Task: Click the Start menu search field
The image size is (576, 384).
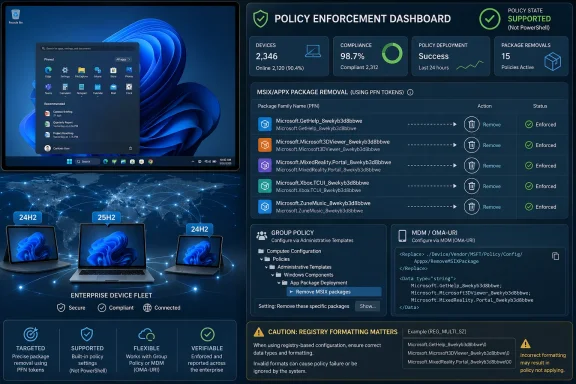Action: point(87,48)
